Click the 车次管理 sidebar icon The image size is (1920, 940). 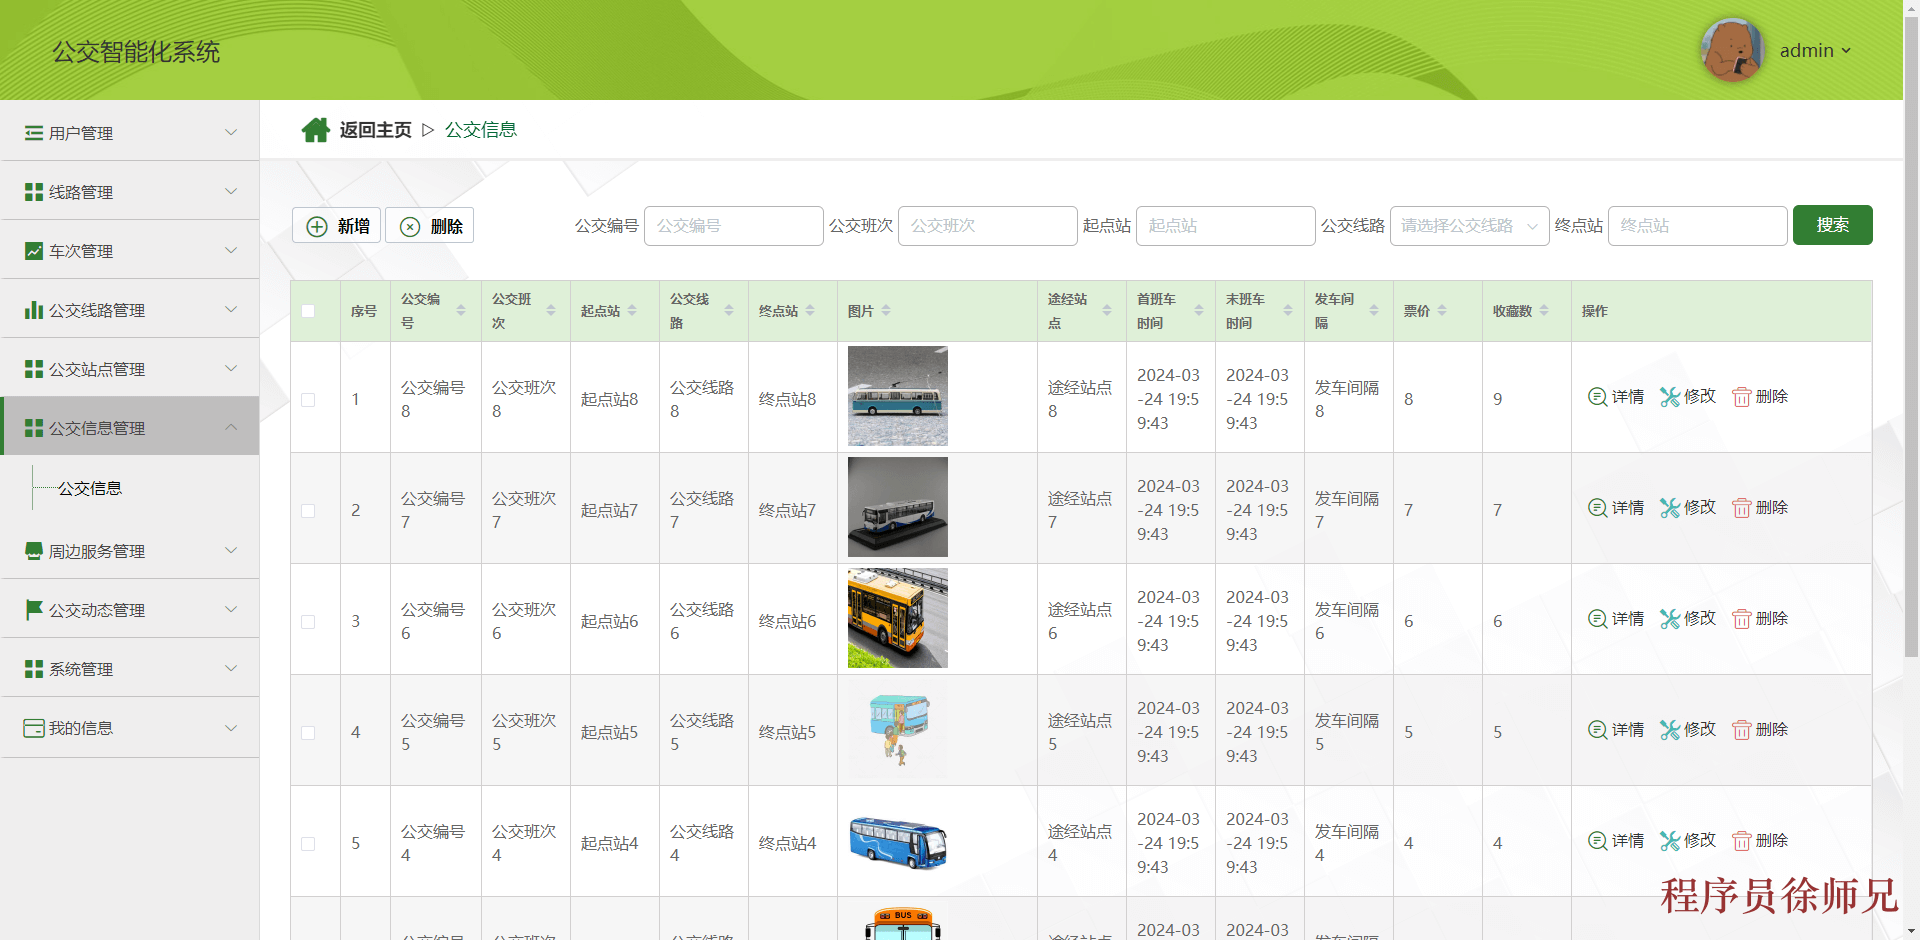pyautogui.click(x=33, y=250)
